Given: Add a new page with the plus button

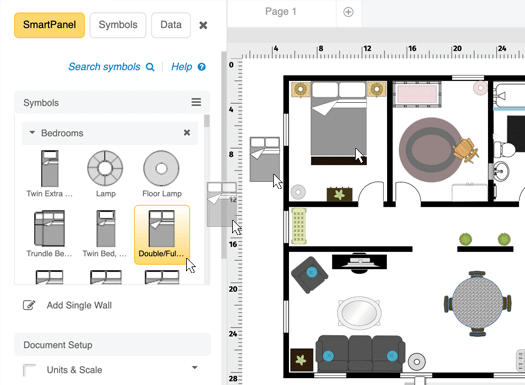Looking at the screenshot, I should (x=348, y=12).
